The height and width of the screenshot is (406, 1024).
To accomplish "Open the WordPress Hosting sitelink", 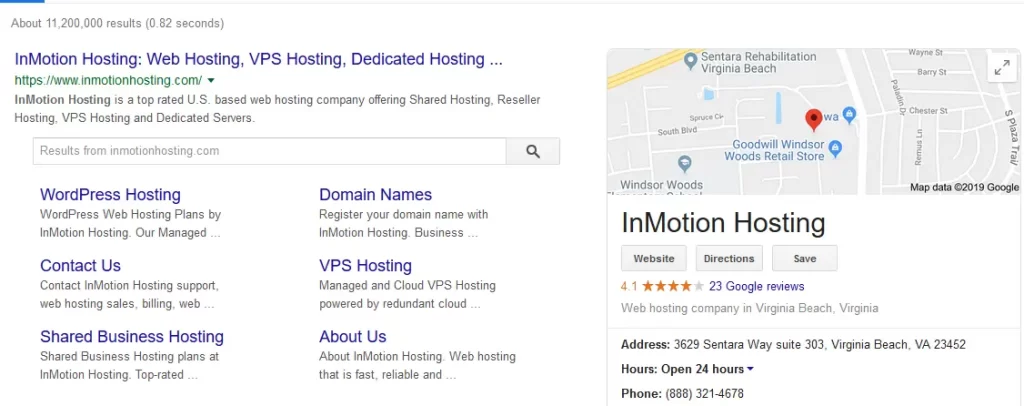I will point(110,195).
